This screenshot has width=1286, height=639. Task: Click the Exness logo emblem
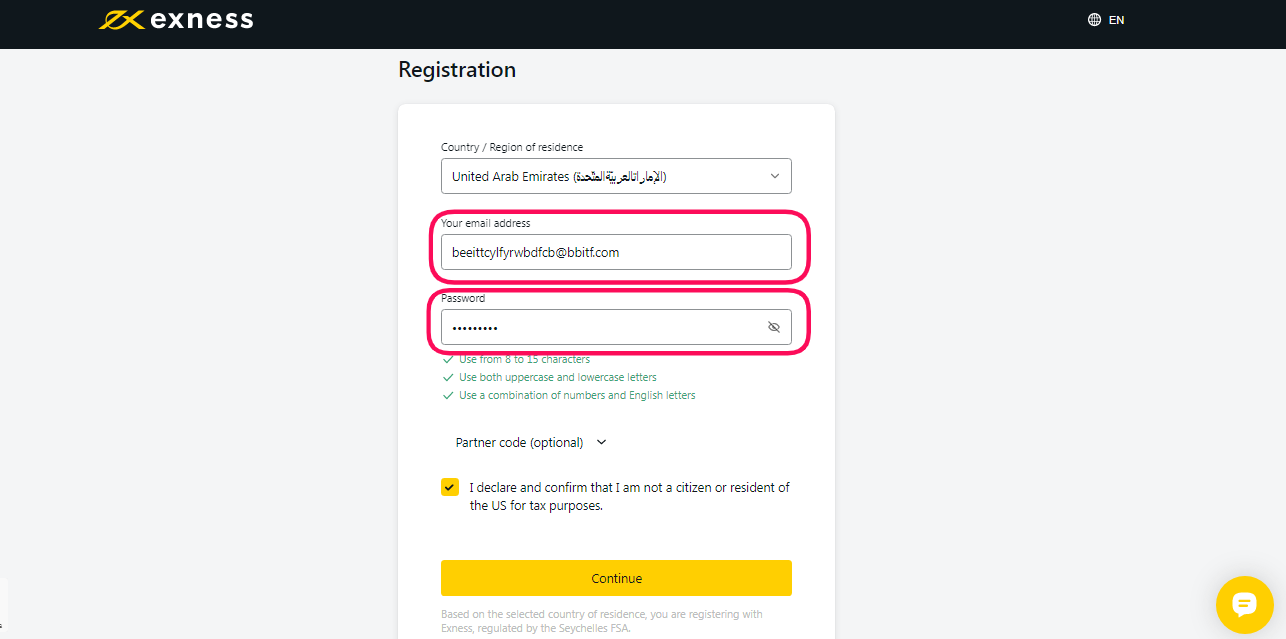(121, 20)
